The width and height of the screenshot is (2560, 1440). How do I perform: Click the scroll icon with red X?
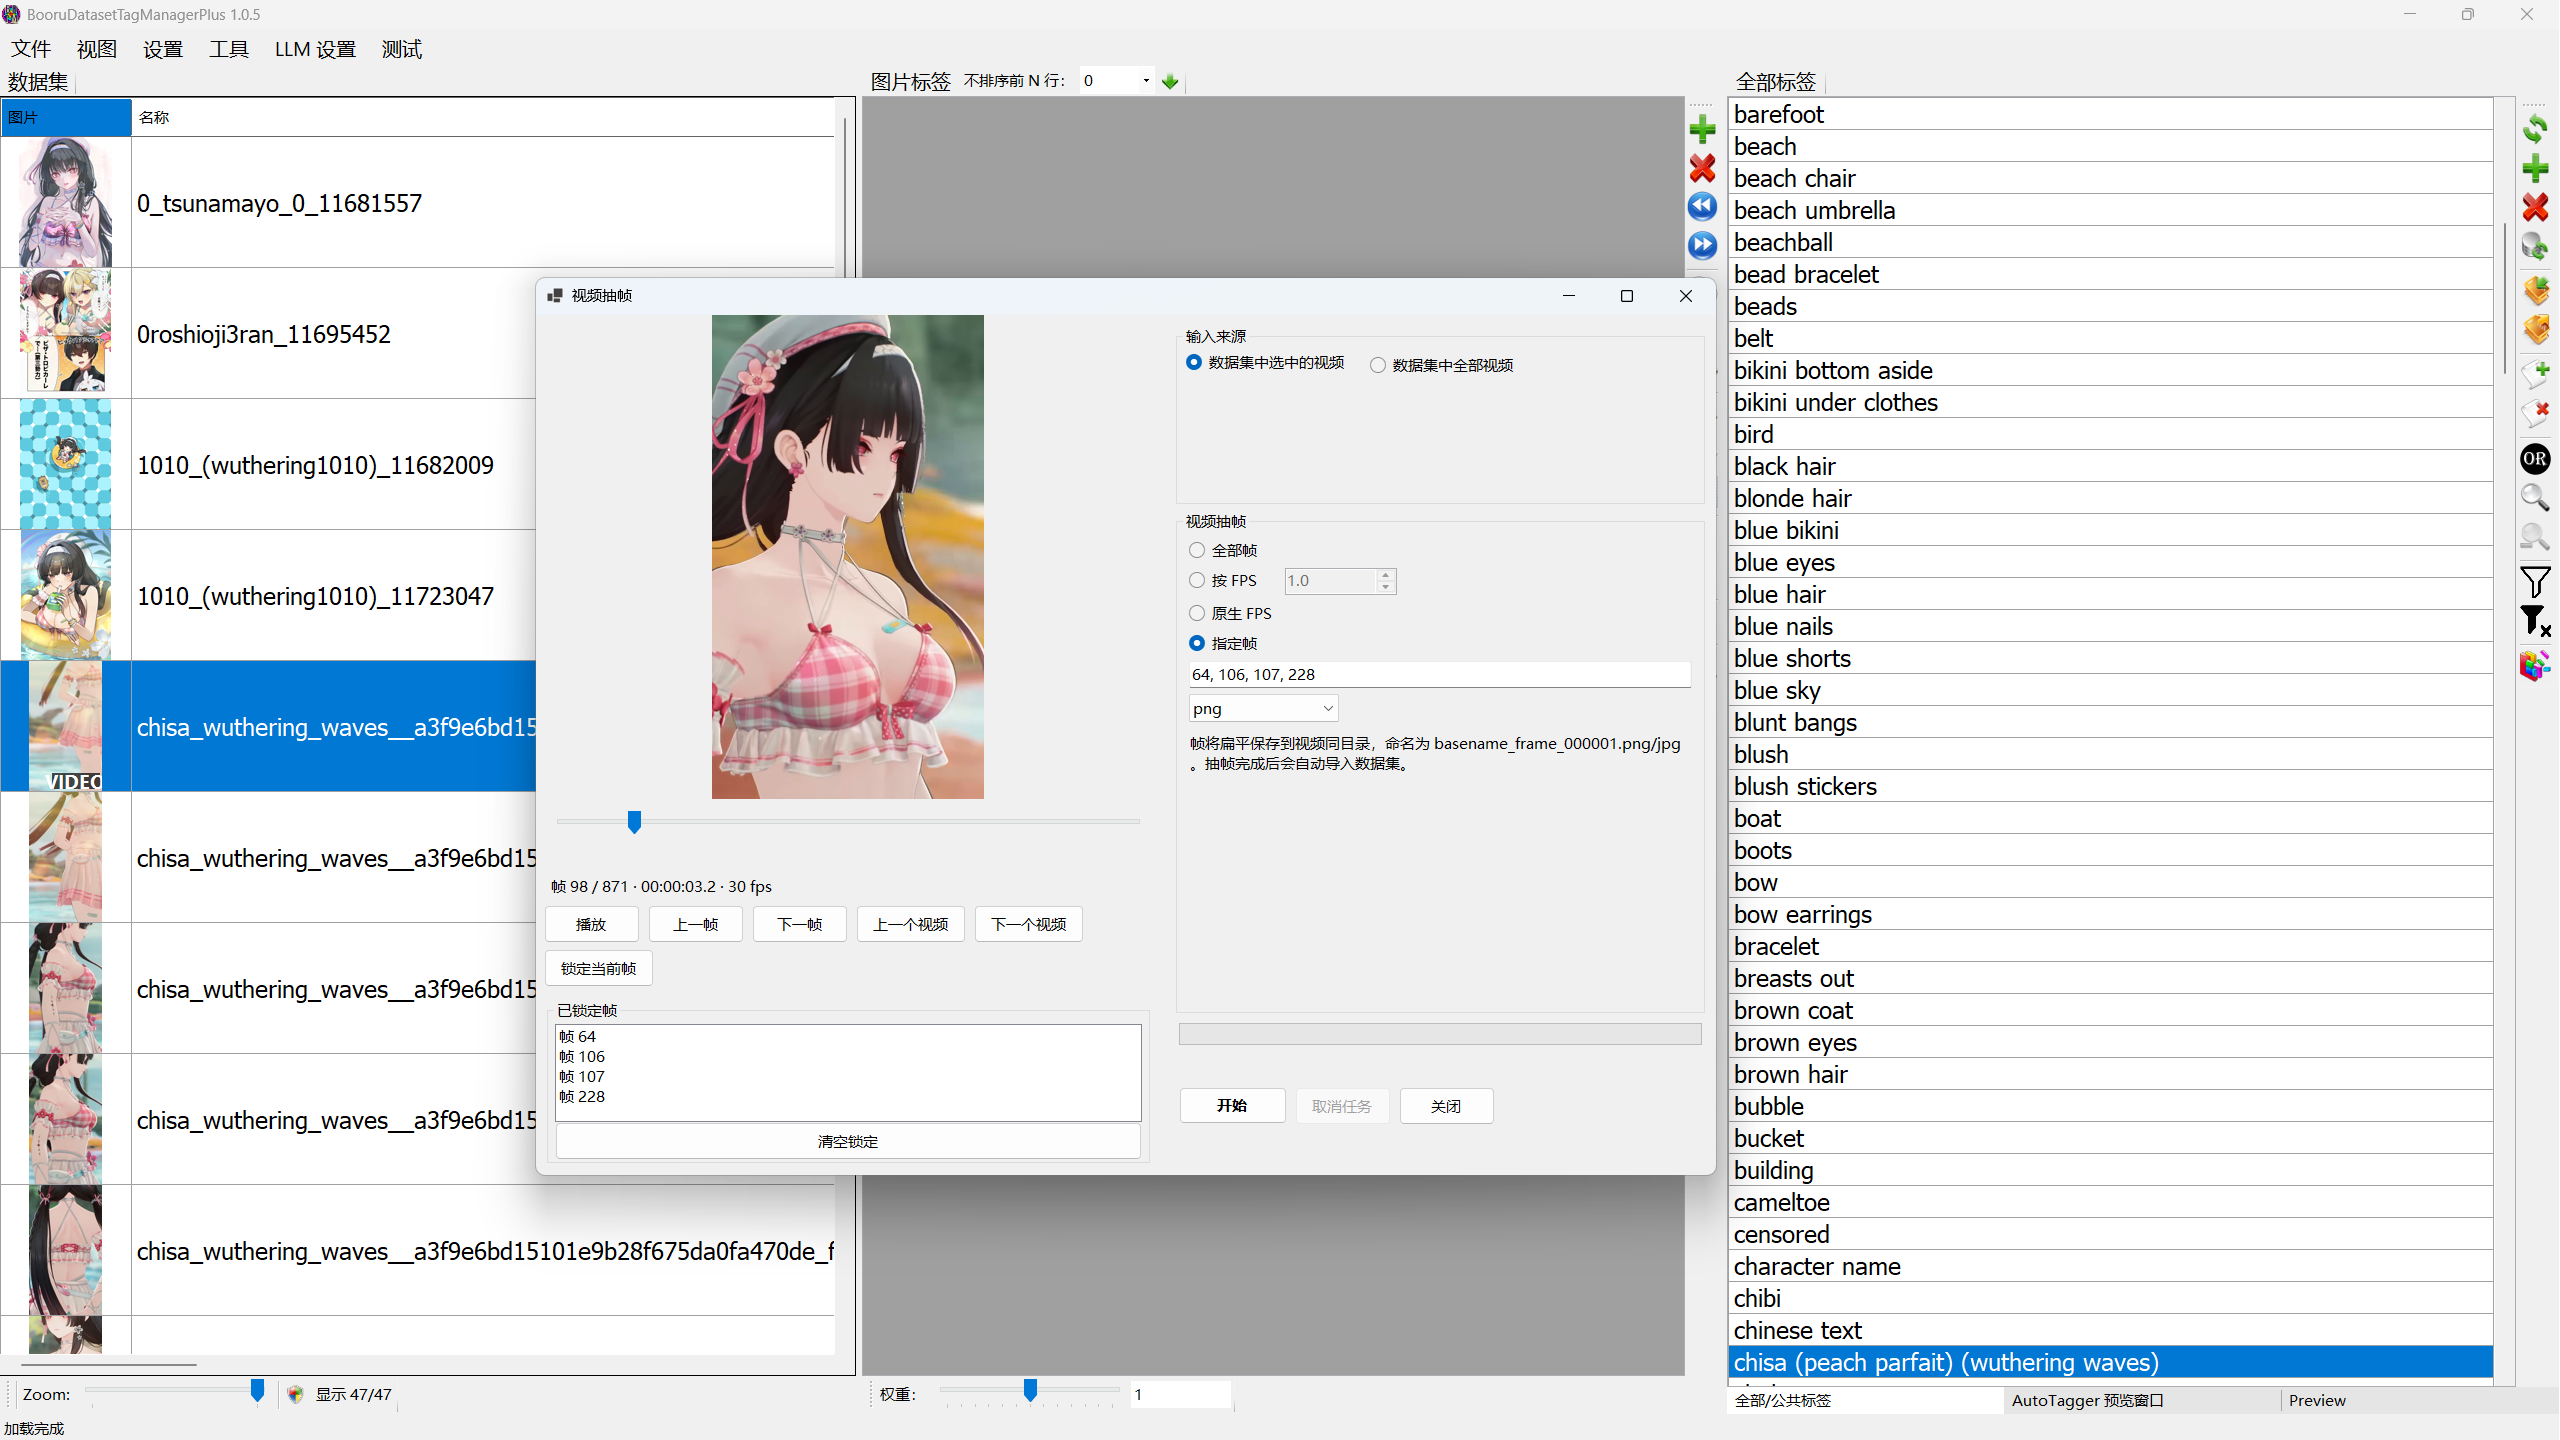[2535, 412]
